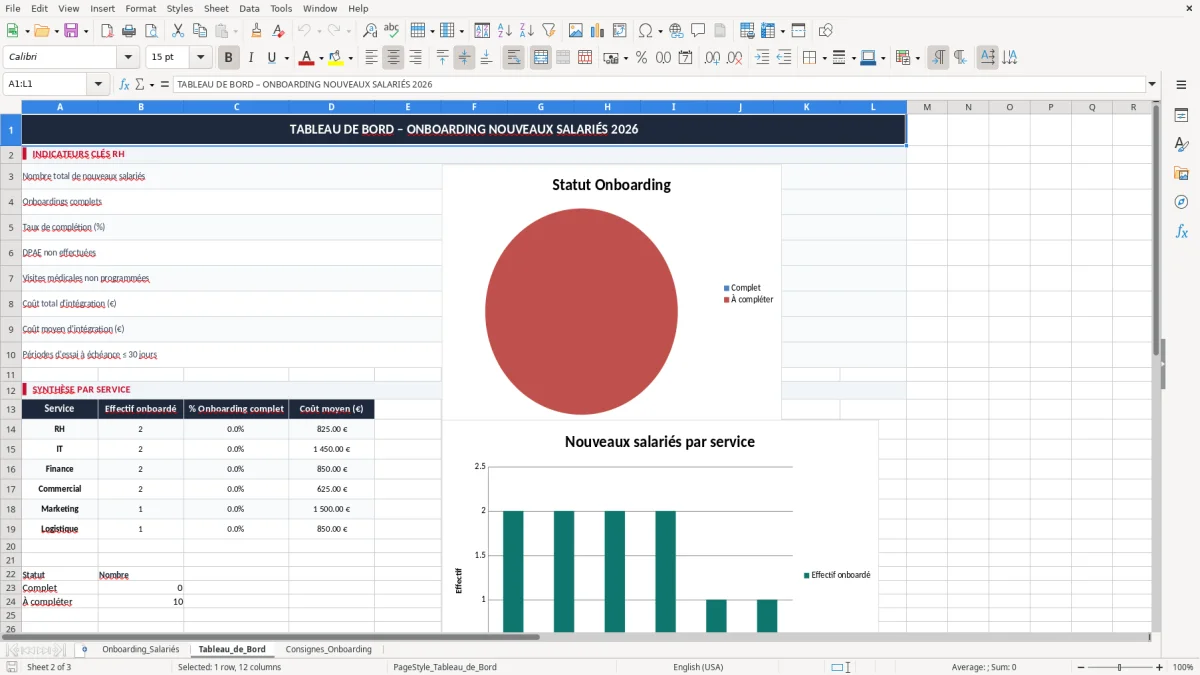Toggle Align Right button
The width and height of the screenshot is (1200, 675).
(x=415, y=58)
